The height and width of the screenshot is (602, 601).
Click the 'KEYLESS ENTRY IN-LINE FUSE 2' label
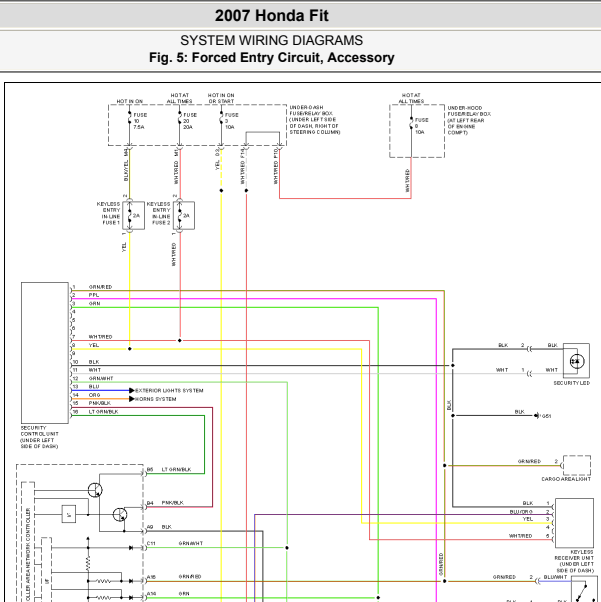(x=158, y=213)
